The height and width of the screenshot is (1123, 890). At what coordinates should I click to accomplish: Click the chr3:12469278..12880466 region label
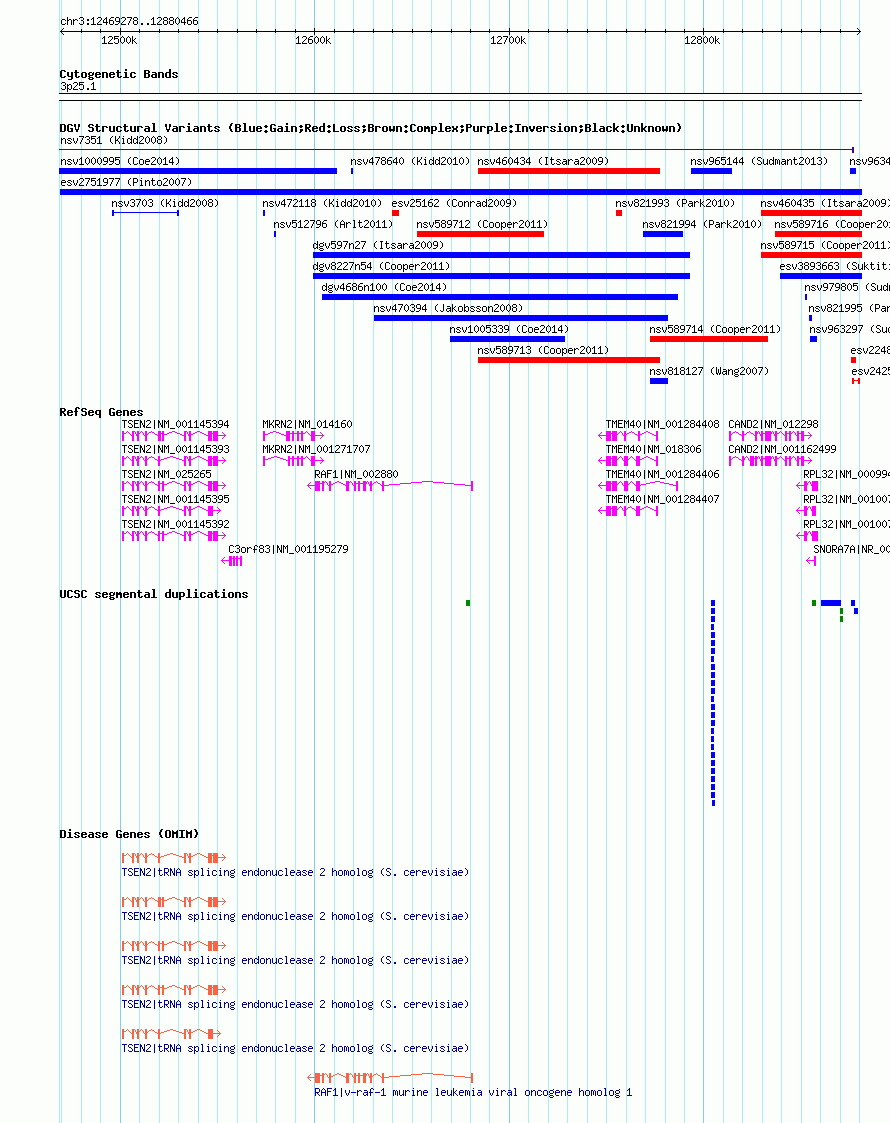point(130,21)
